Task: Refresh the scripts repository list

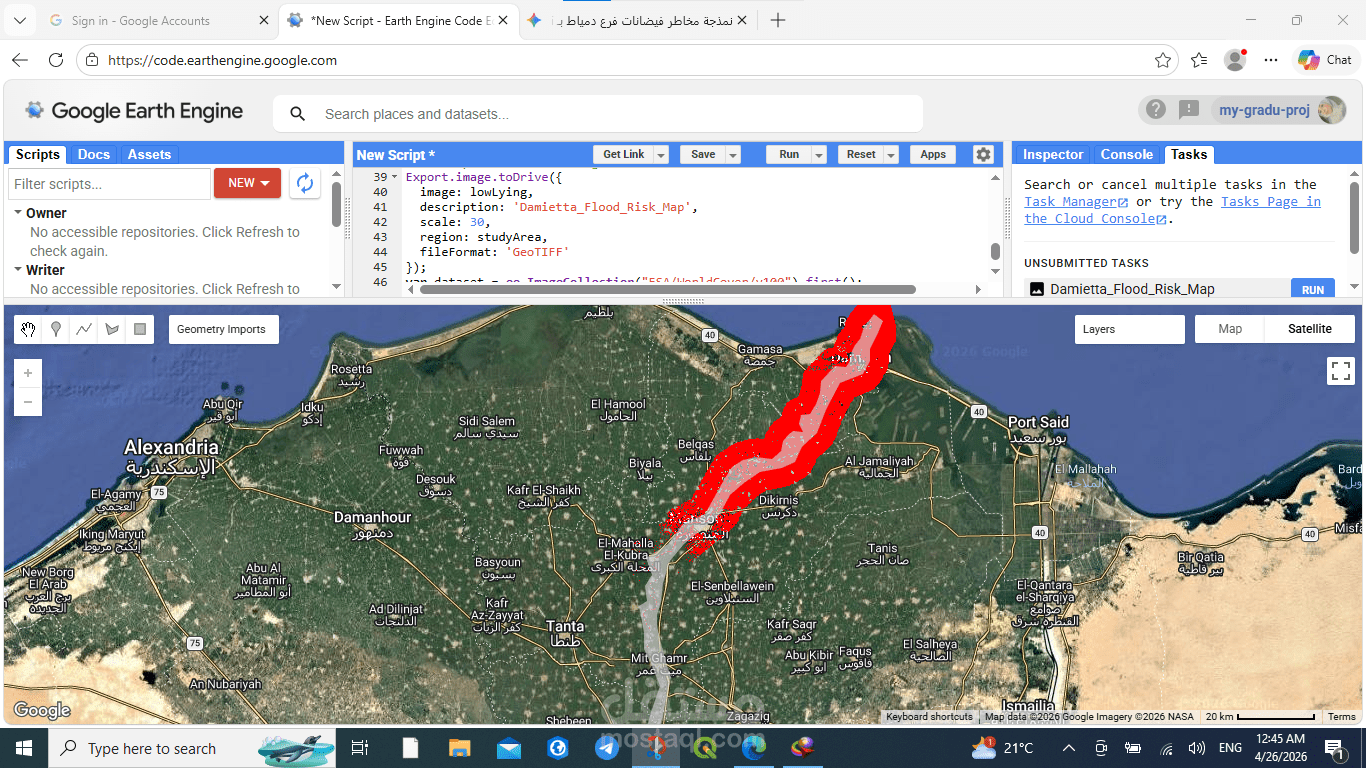Action: pos(305,183)
